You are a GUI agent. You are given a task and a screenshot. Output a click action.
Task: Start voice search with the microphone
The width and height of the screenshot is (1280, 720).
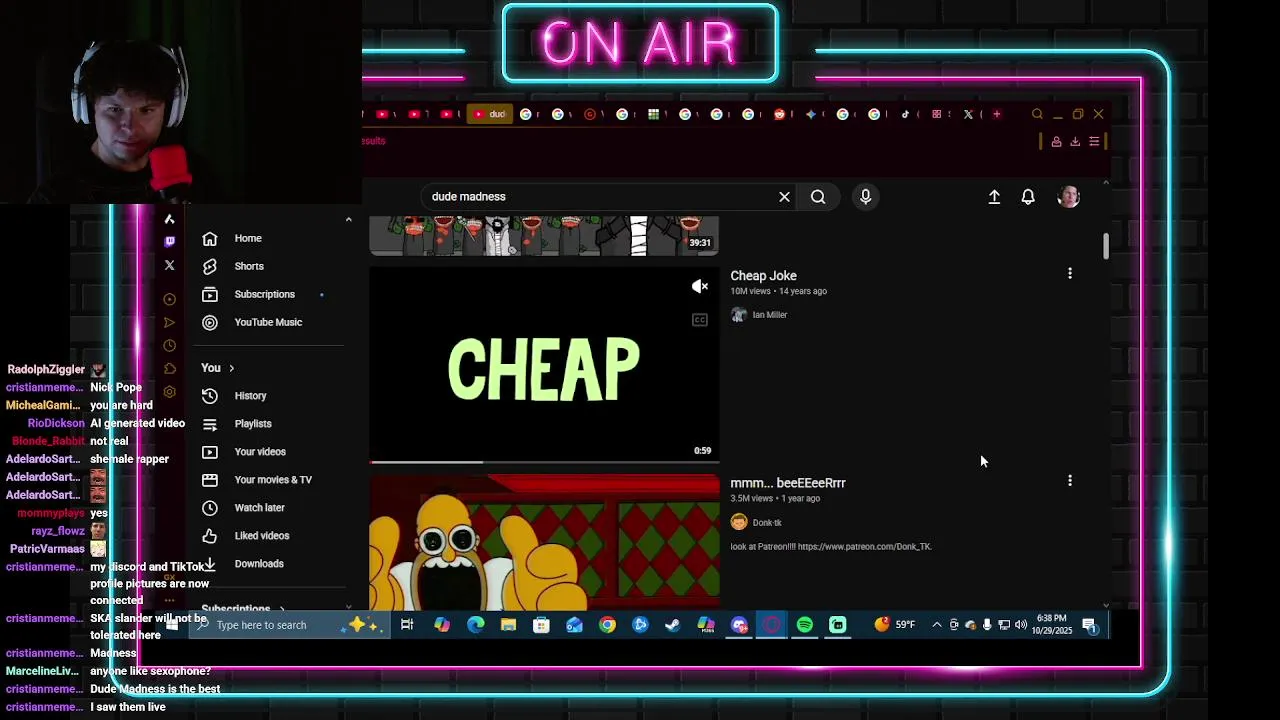point(866,197)
